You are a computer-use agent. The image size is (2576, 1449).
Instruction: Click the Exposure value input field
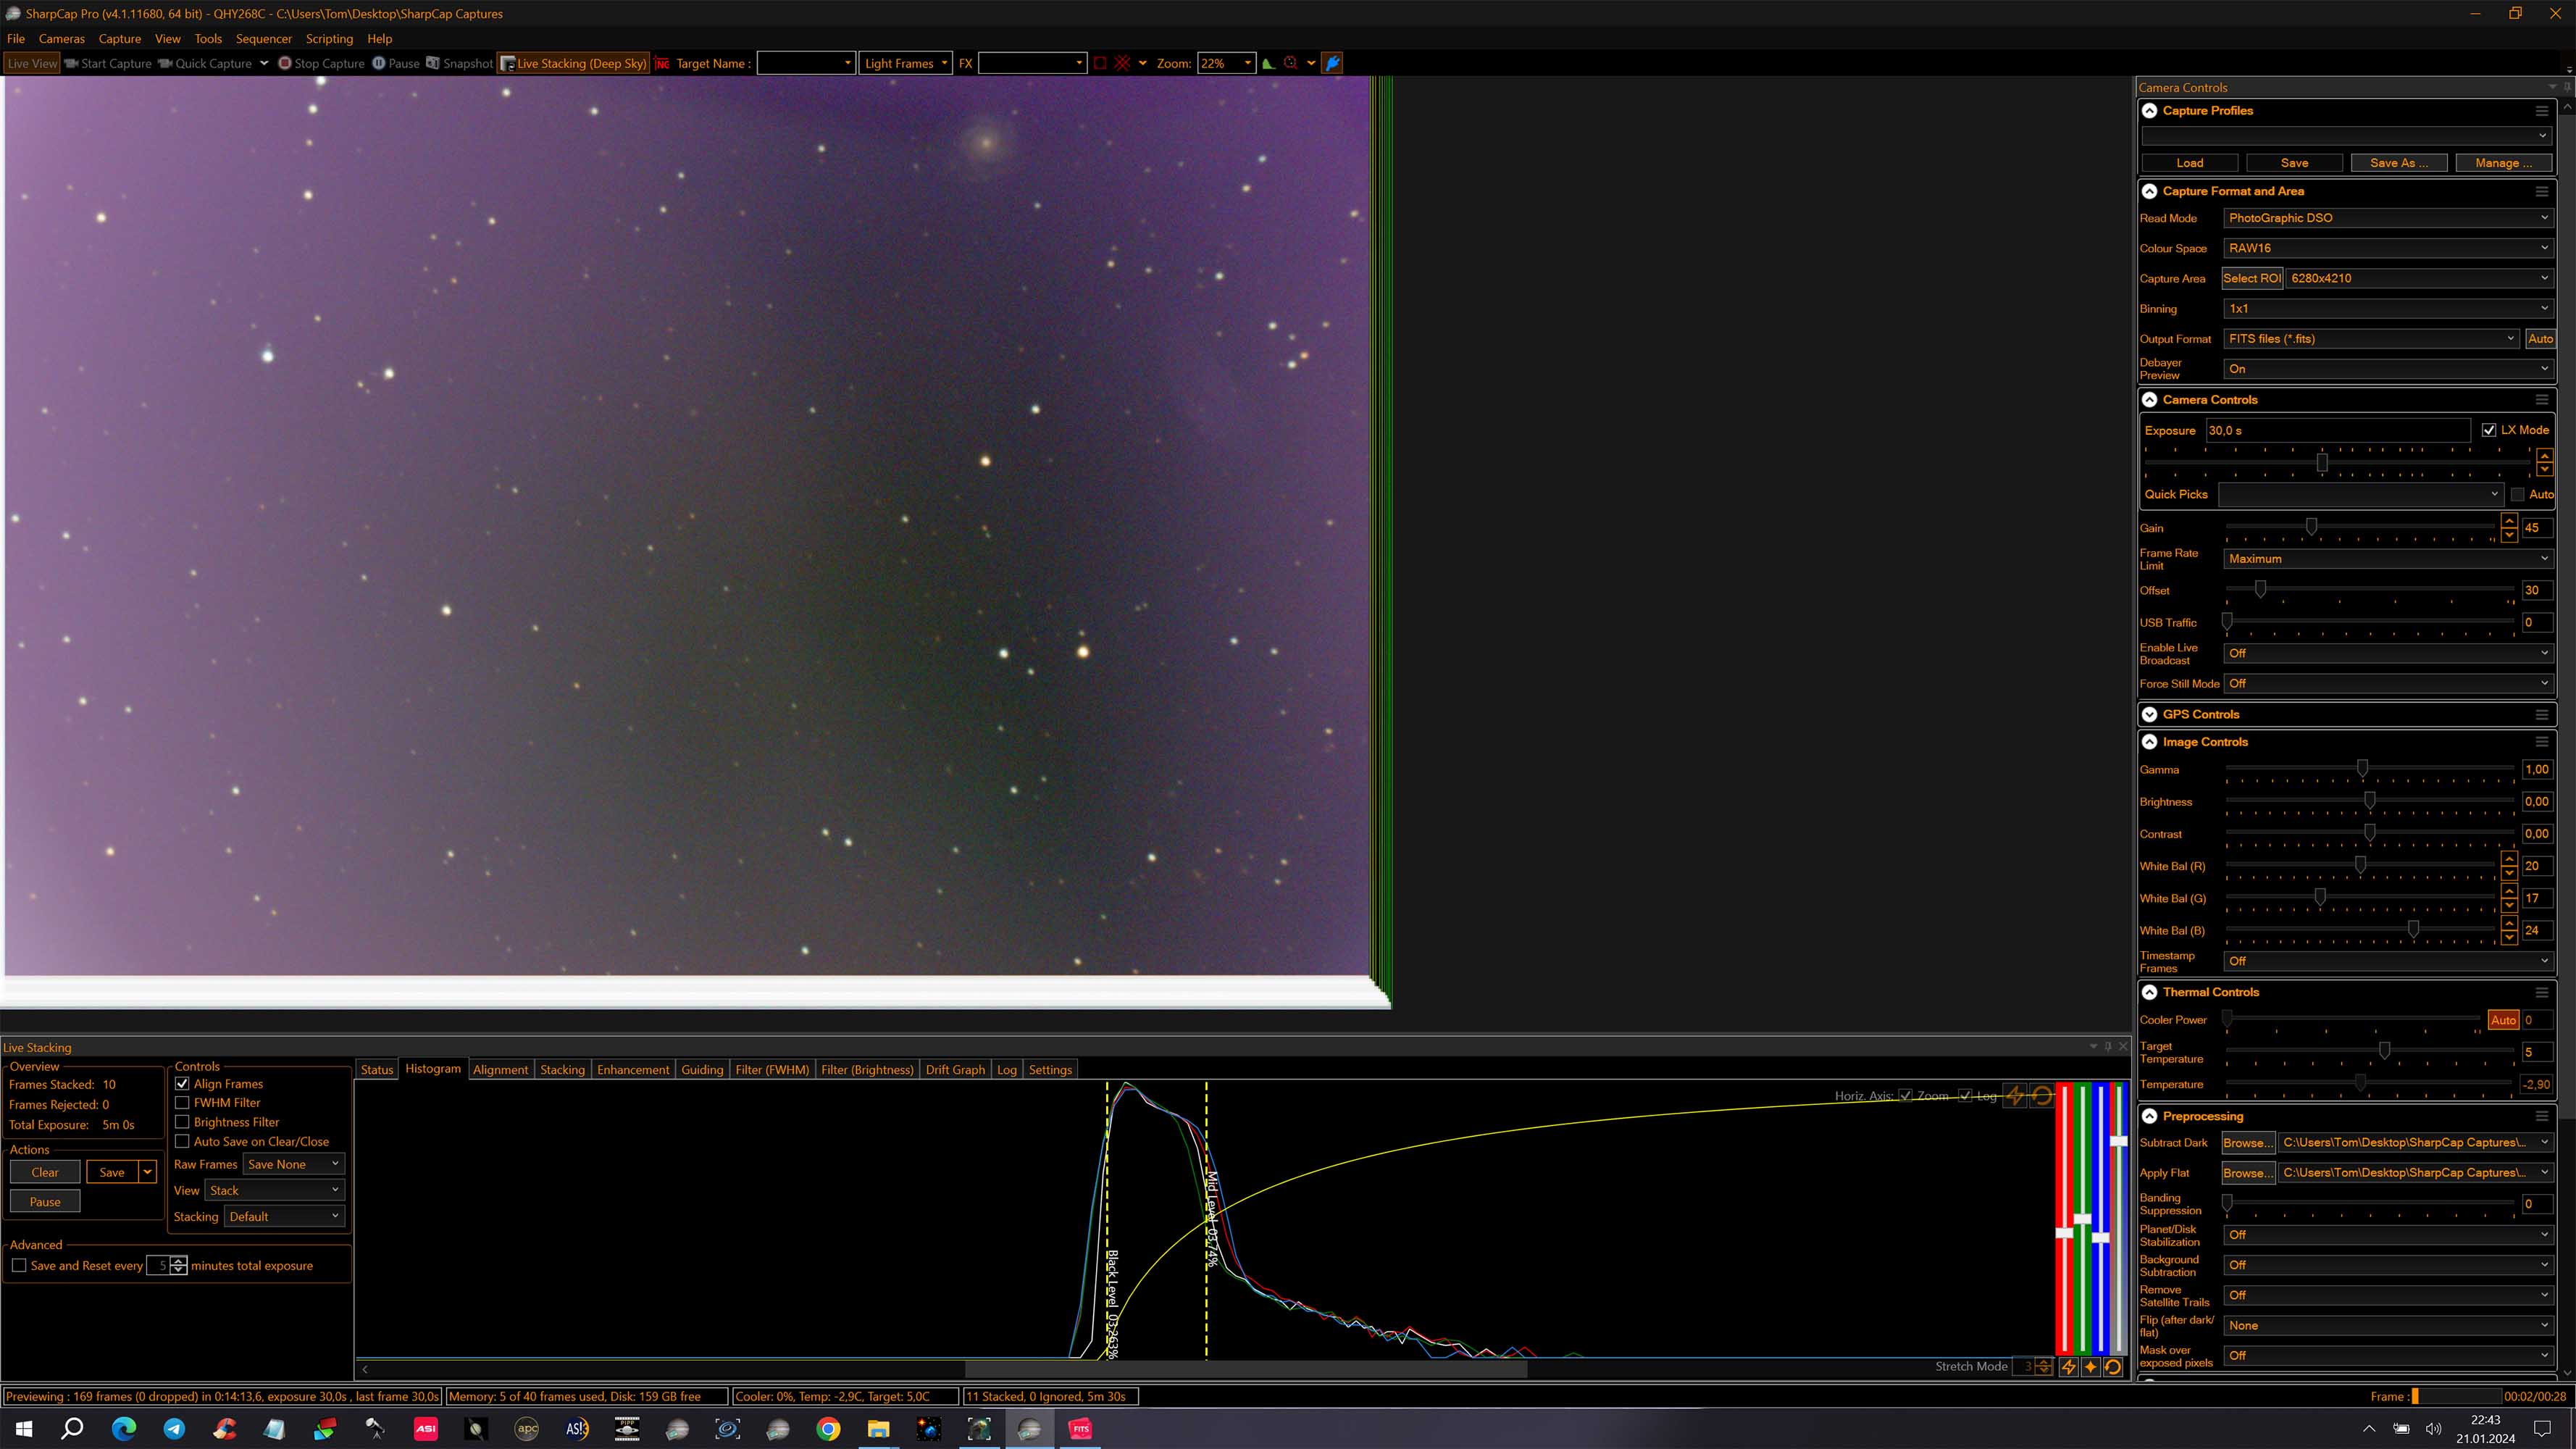pyautogui.click(x=2338, y=431)
